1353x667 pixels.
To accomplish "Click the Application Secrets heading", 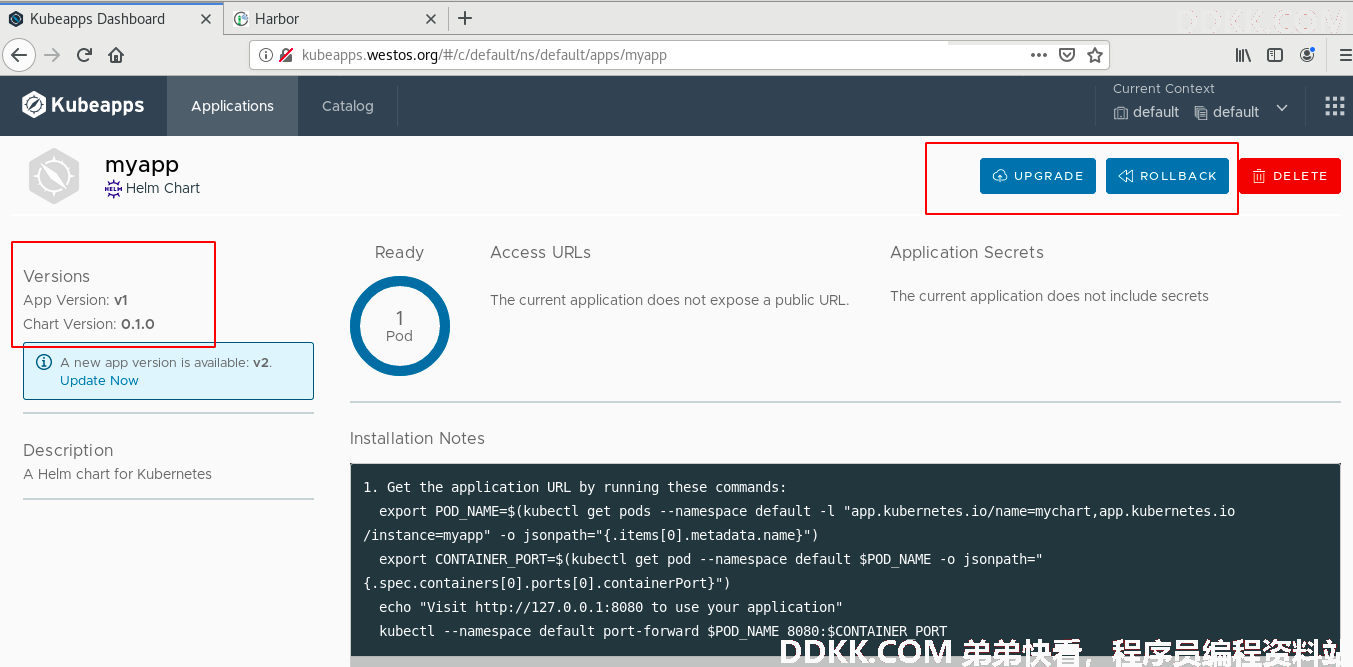I will (967, 252).
